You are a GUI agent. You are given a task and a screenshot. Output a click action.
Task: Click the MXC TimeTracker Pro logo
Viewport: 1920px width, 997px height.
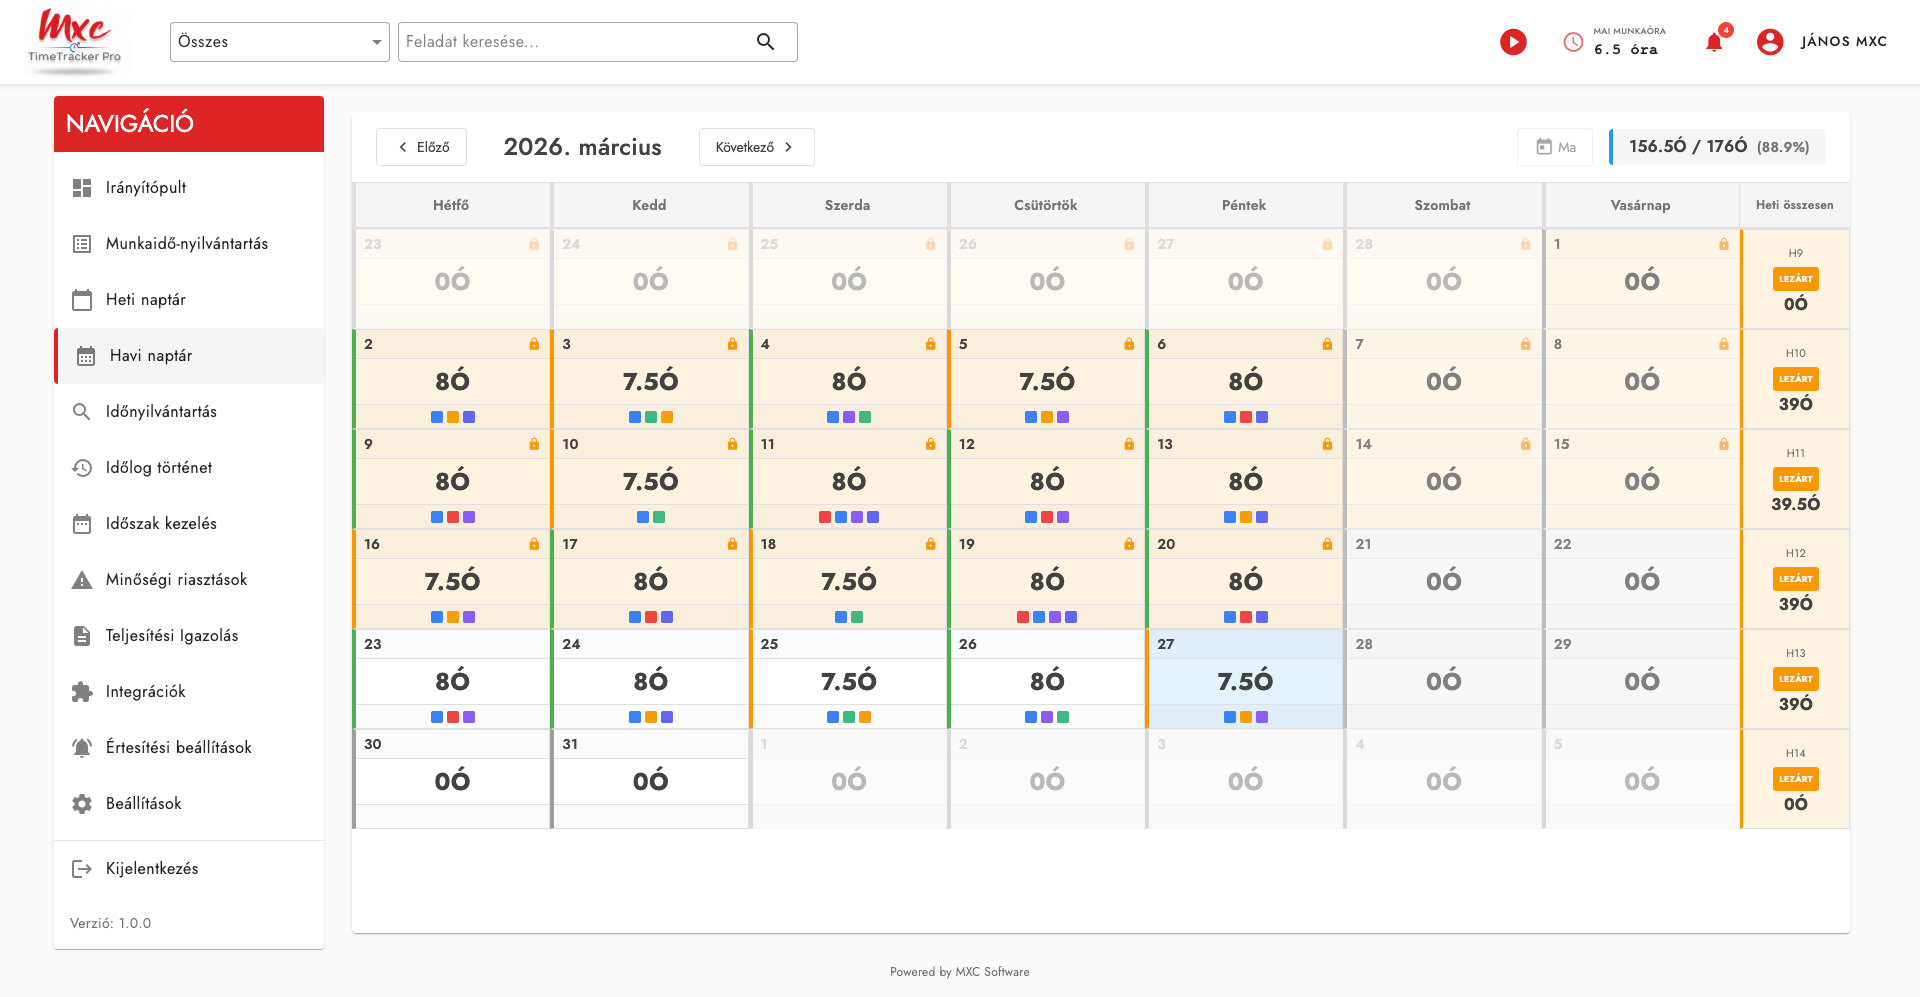[75, 38]
